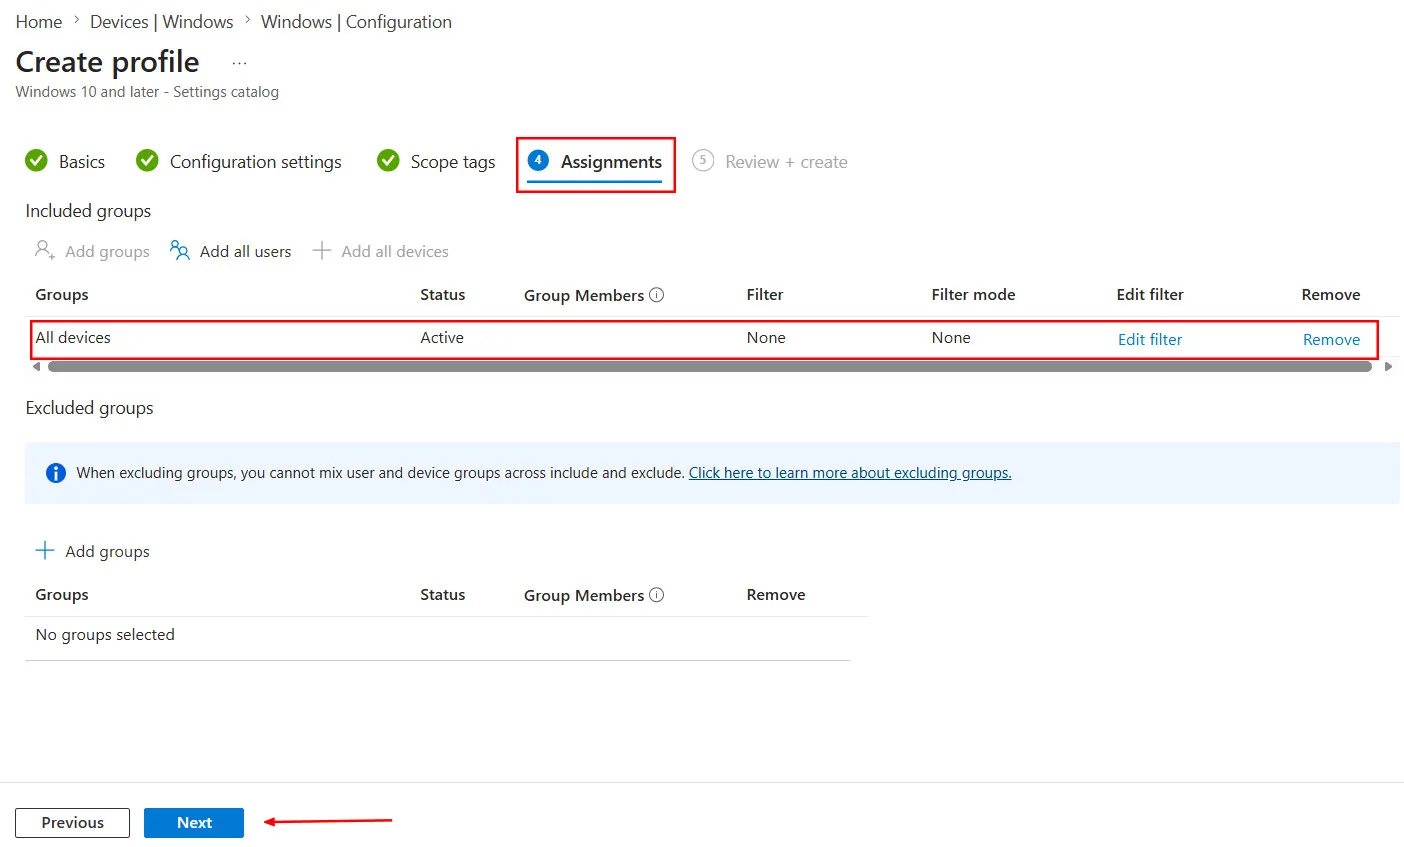Remove the All devices group
This screenshot has height=847, width=1404.
point(1331,339)
